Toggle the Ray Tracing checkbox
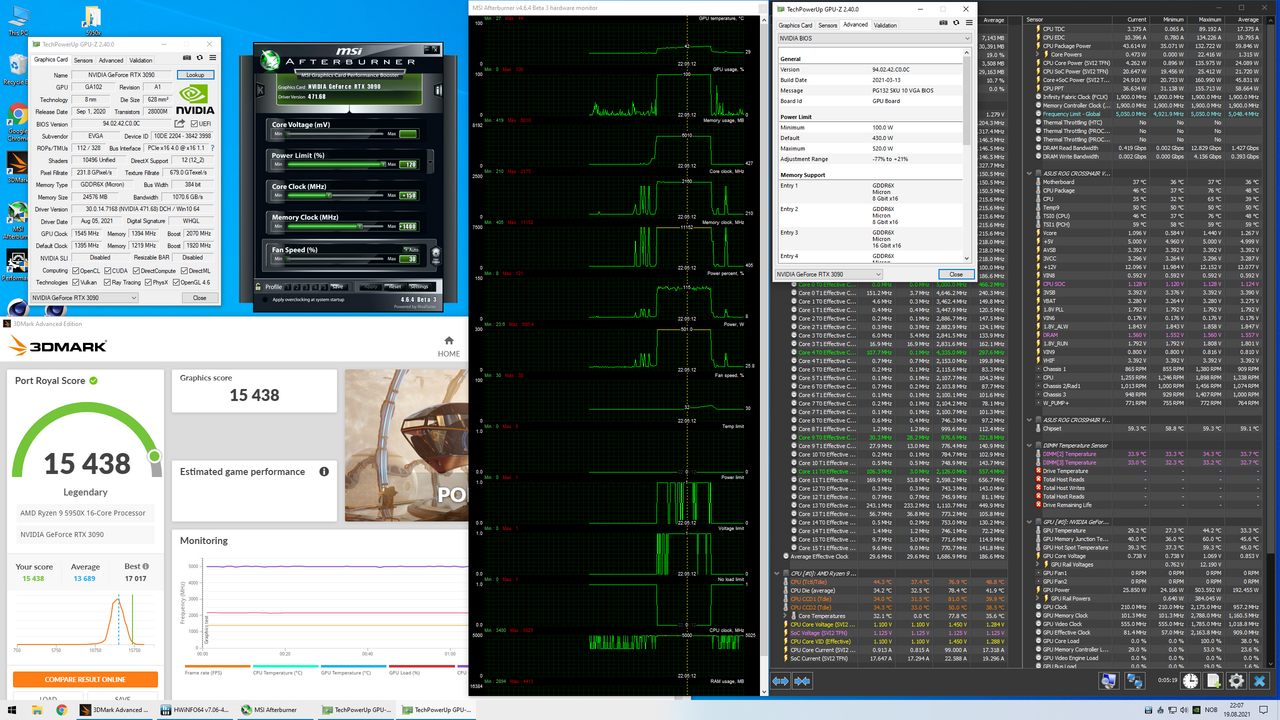 pyautogui.click(x=107, y=283)
